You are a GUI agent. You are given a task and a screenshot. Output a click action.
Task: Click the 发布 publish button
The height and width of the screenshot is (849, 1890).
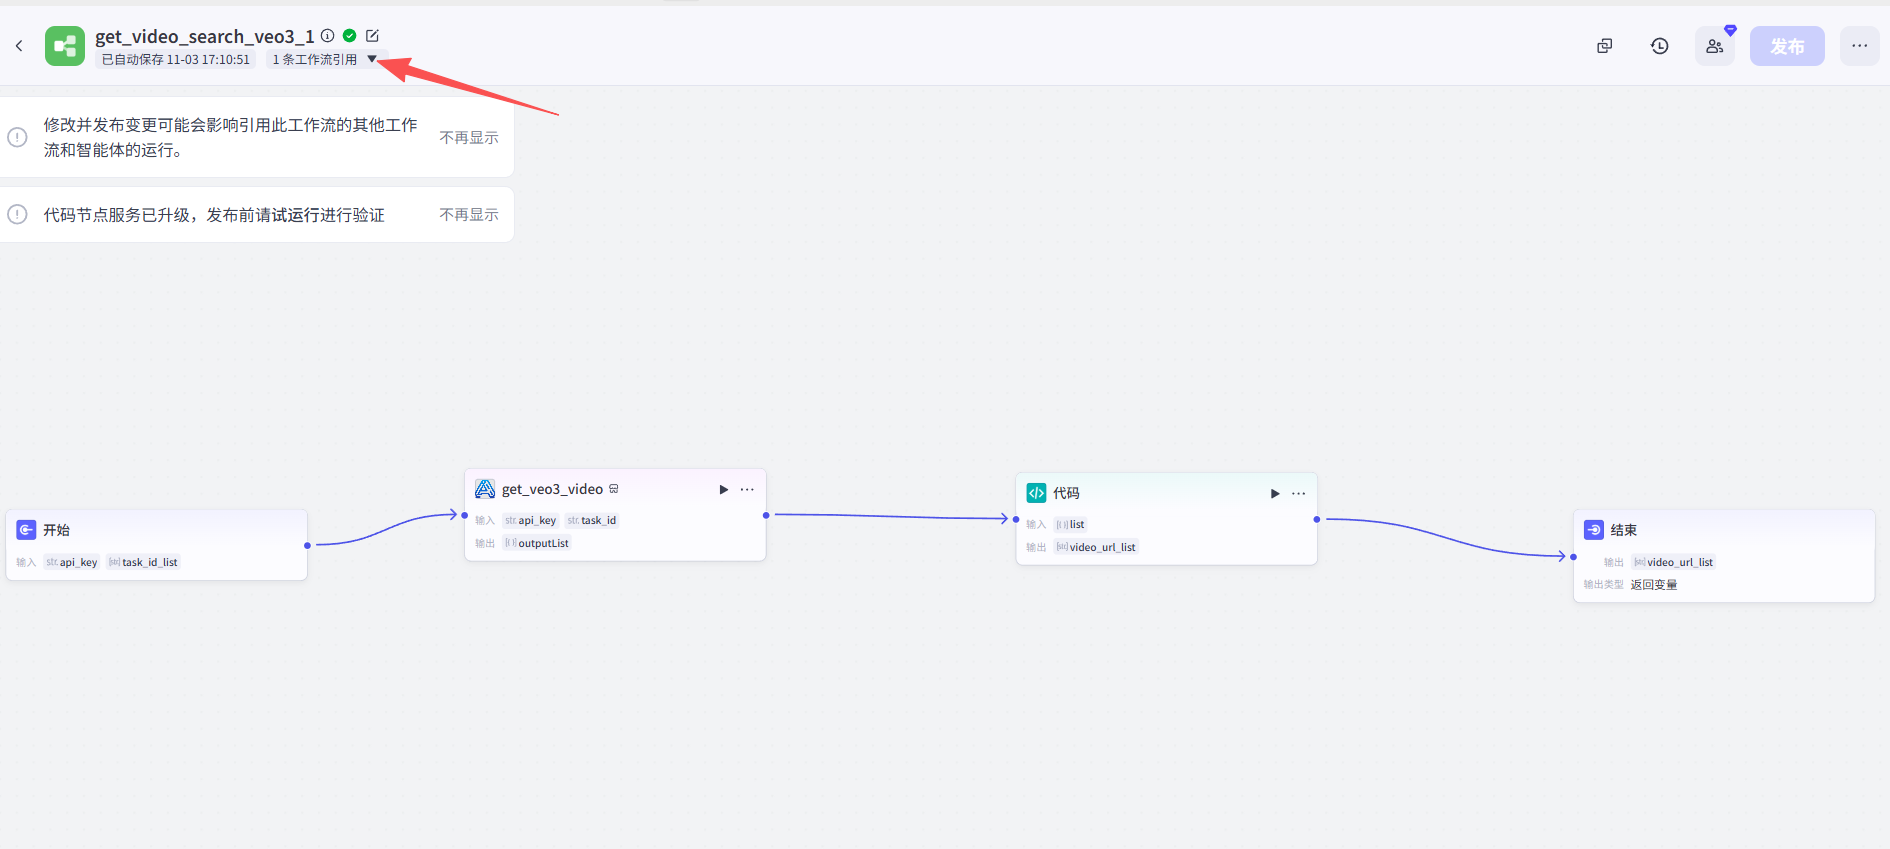coord(1786,46)
